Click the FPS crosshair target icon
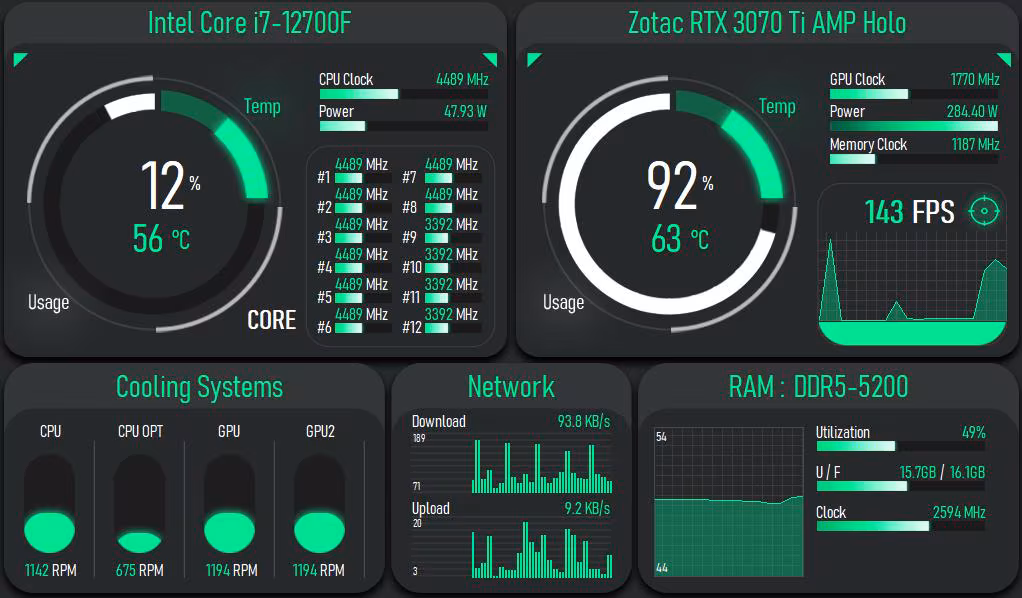 [x=984, y=211]
